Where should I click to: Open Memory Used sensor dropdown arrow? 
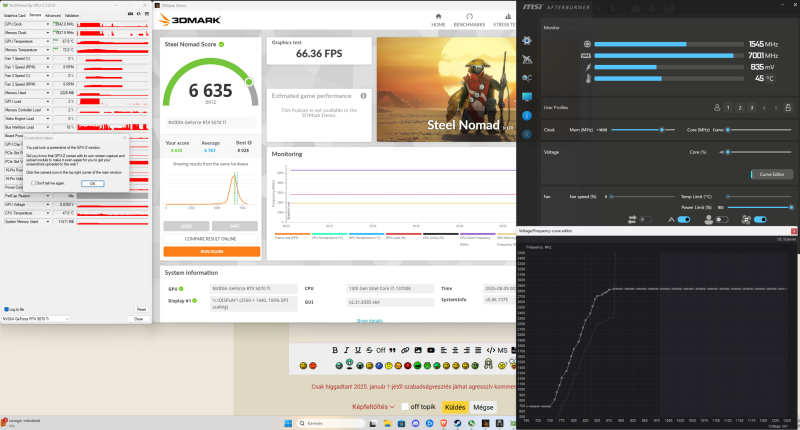point(48,93)
